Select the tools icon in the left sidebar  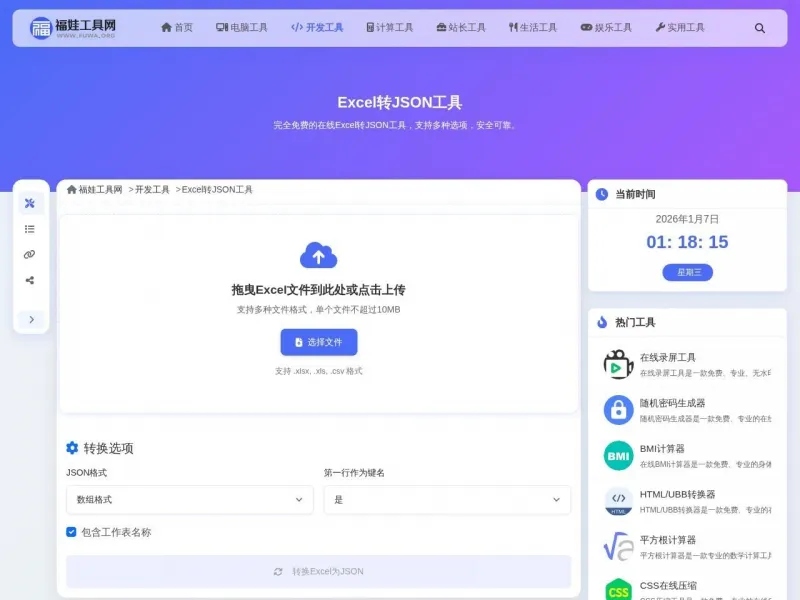click(30, 203)
